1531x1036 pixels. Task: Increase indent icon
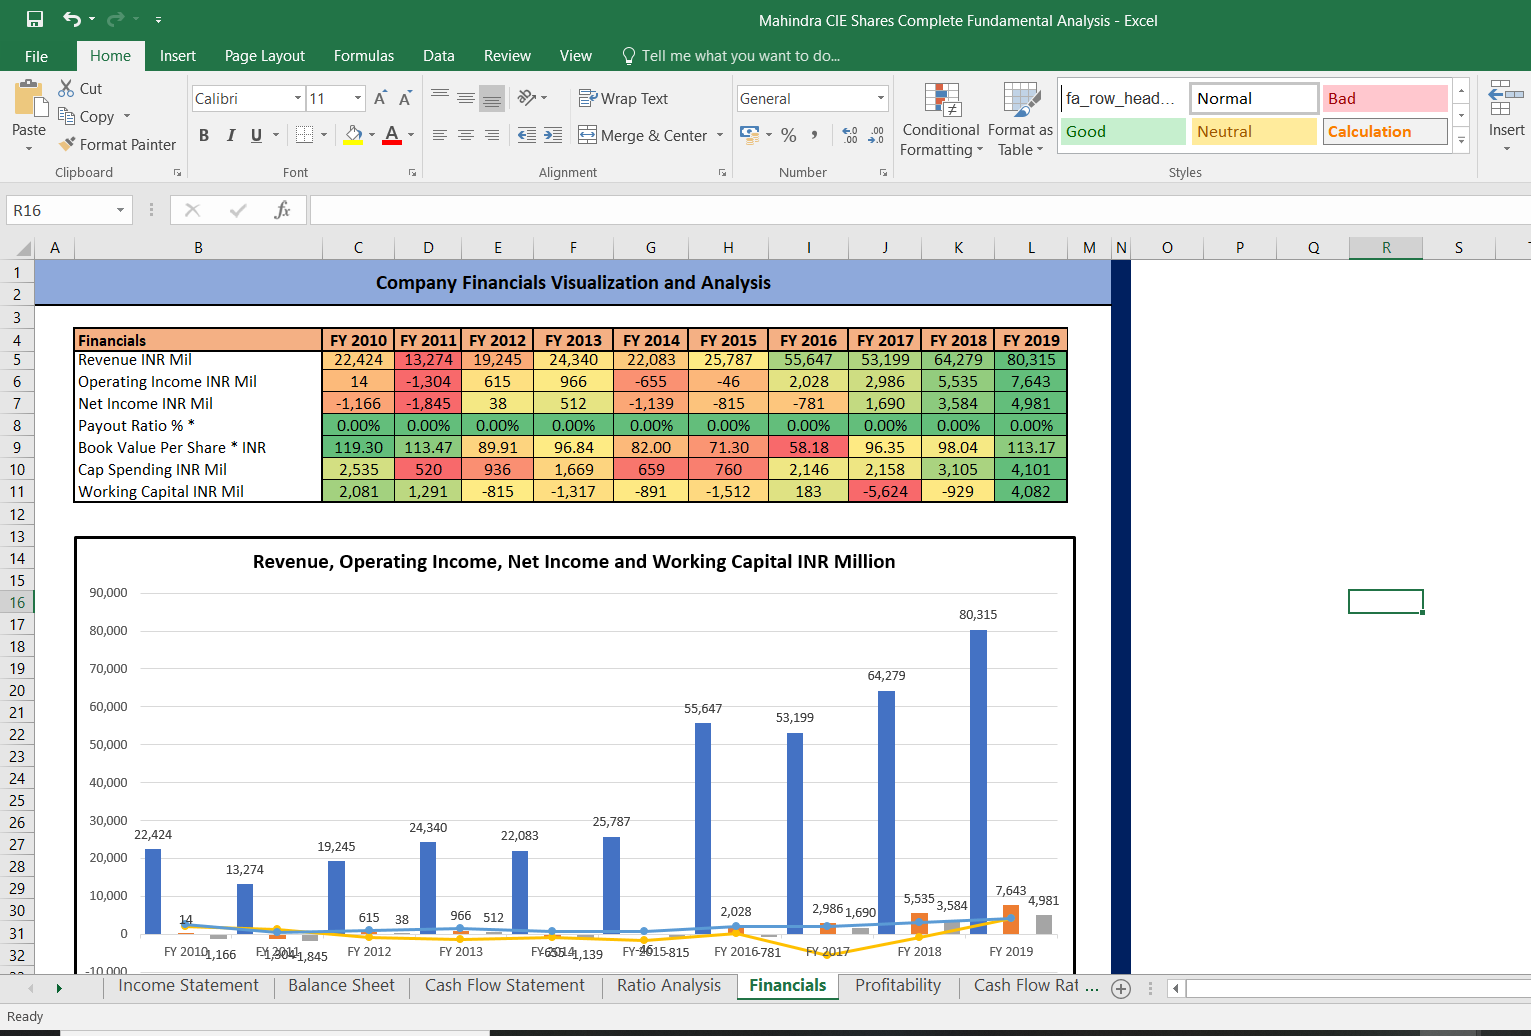pos(553,135)
